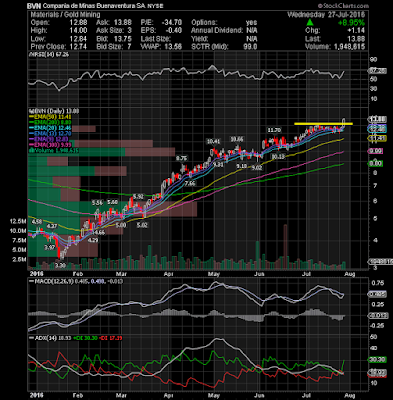The image size is (393, 400).
Task: Select the High price 14.00
Action: click(x=79, y=30)
